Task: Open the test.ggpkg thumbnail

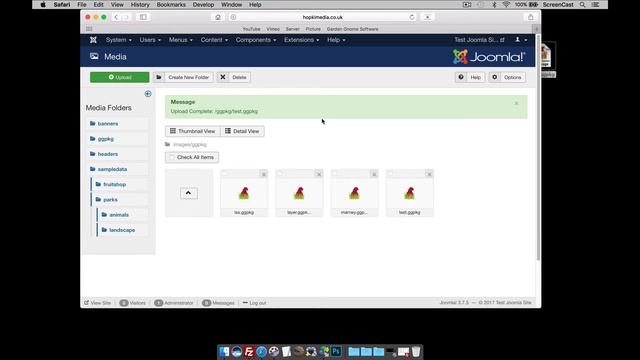Action: [409, 193]
